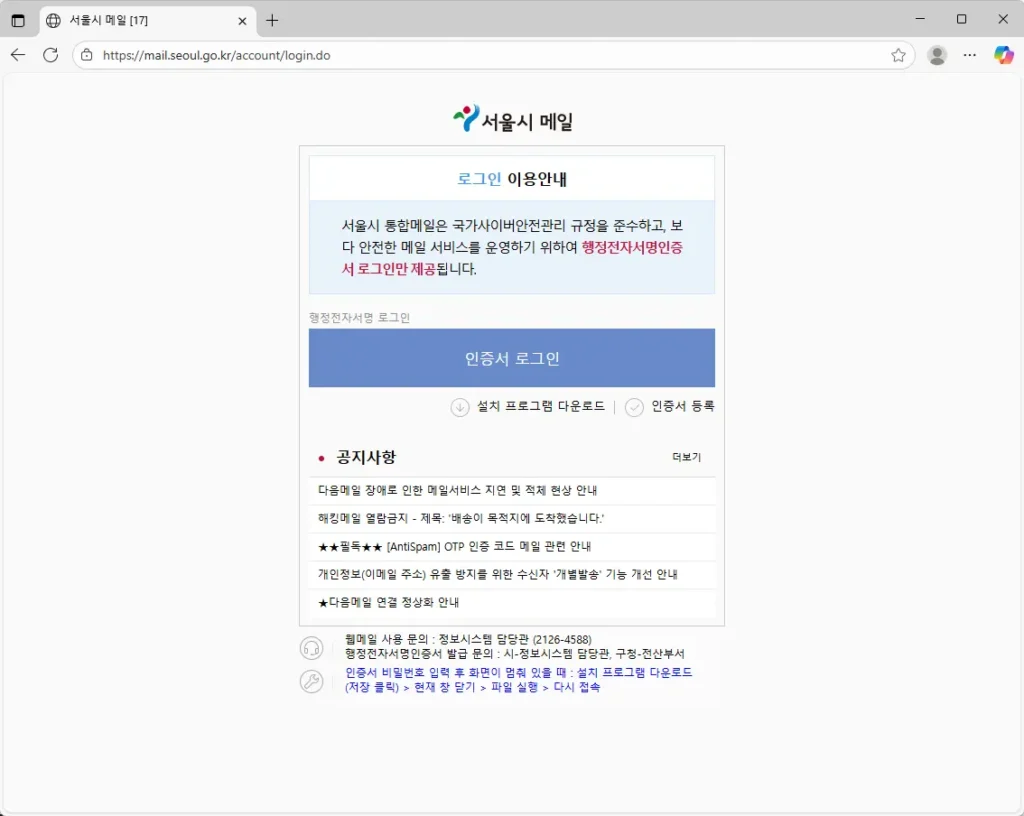Open the 해킹메일 열람금지 notice
1024x816 pixels.
point(461,518)
